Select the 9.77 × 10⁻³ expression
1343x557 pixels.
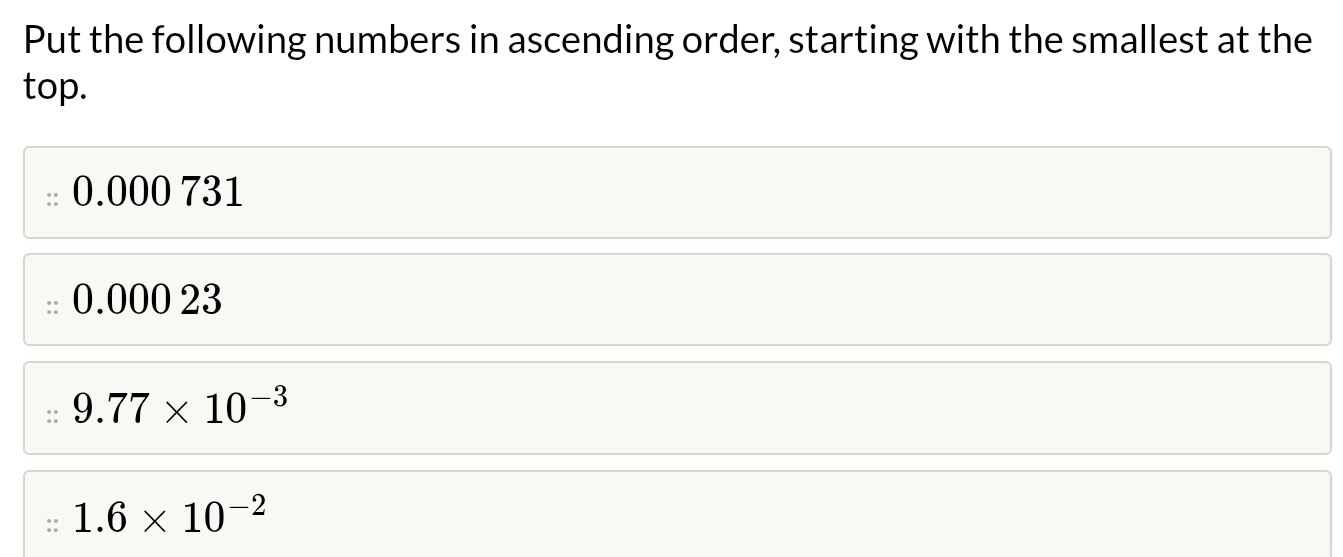[x=181, y=406]
